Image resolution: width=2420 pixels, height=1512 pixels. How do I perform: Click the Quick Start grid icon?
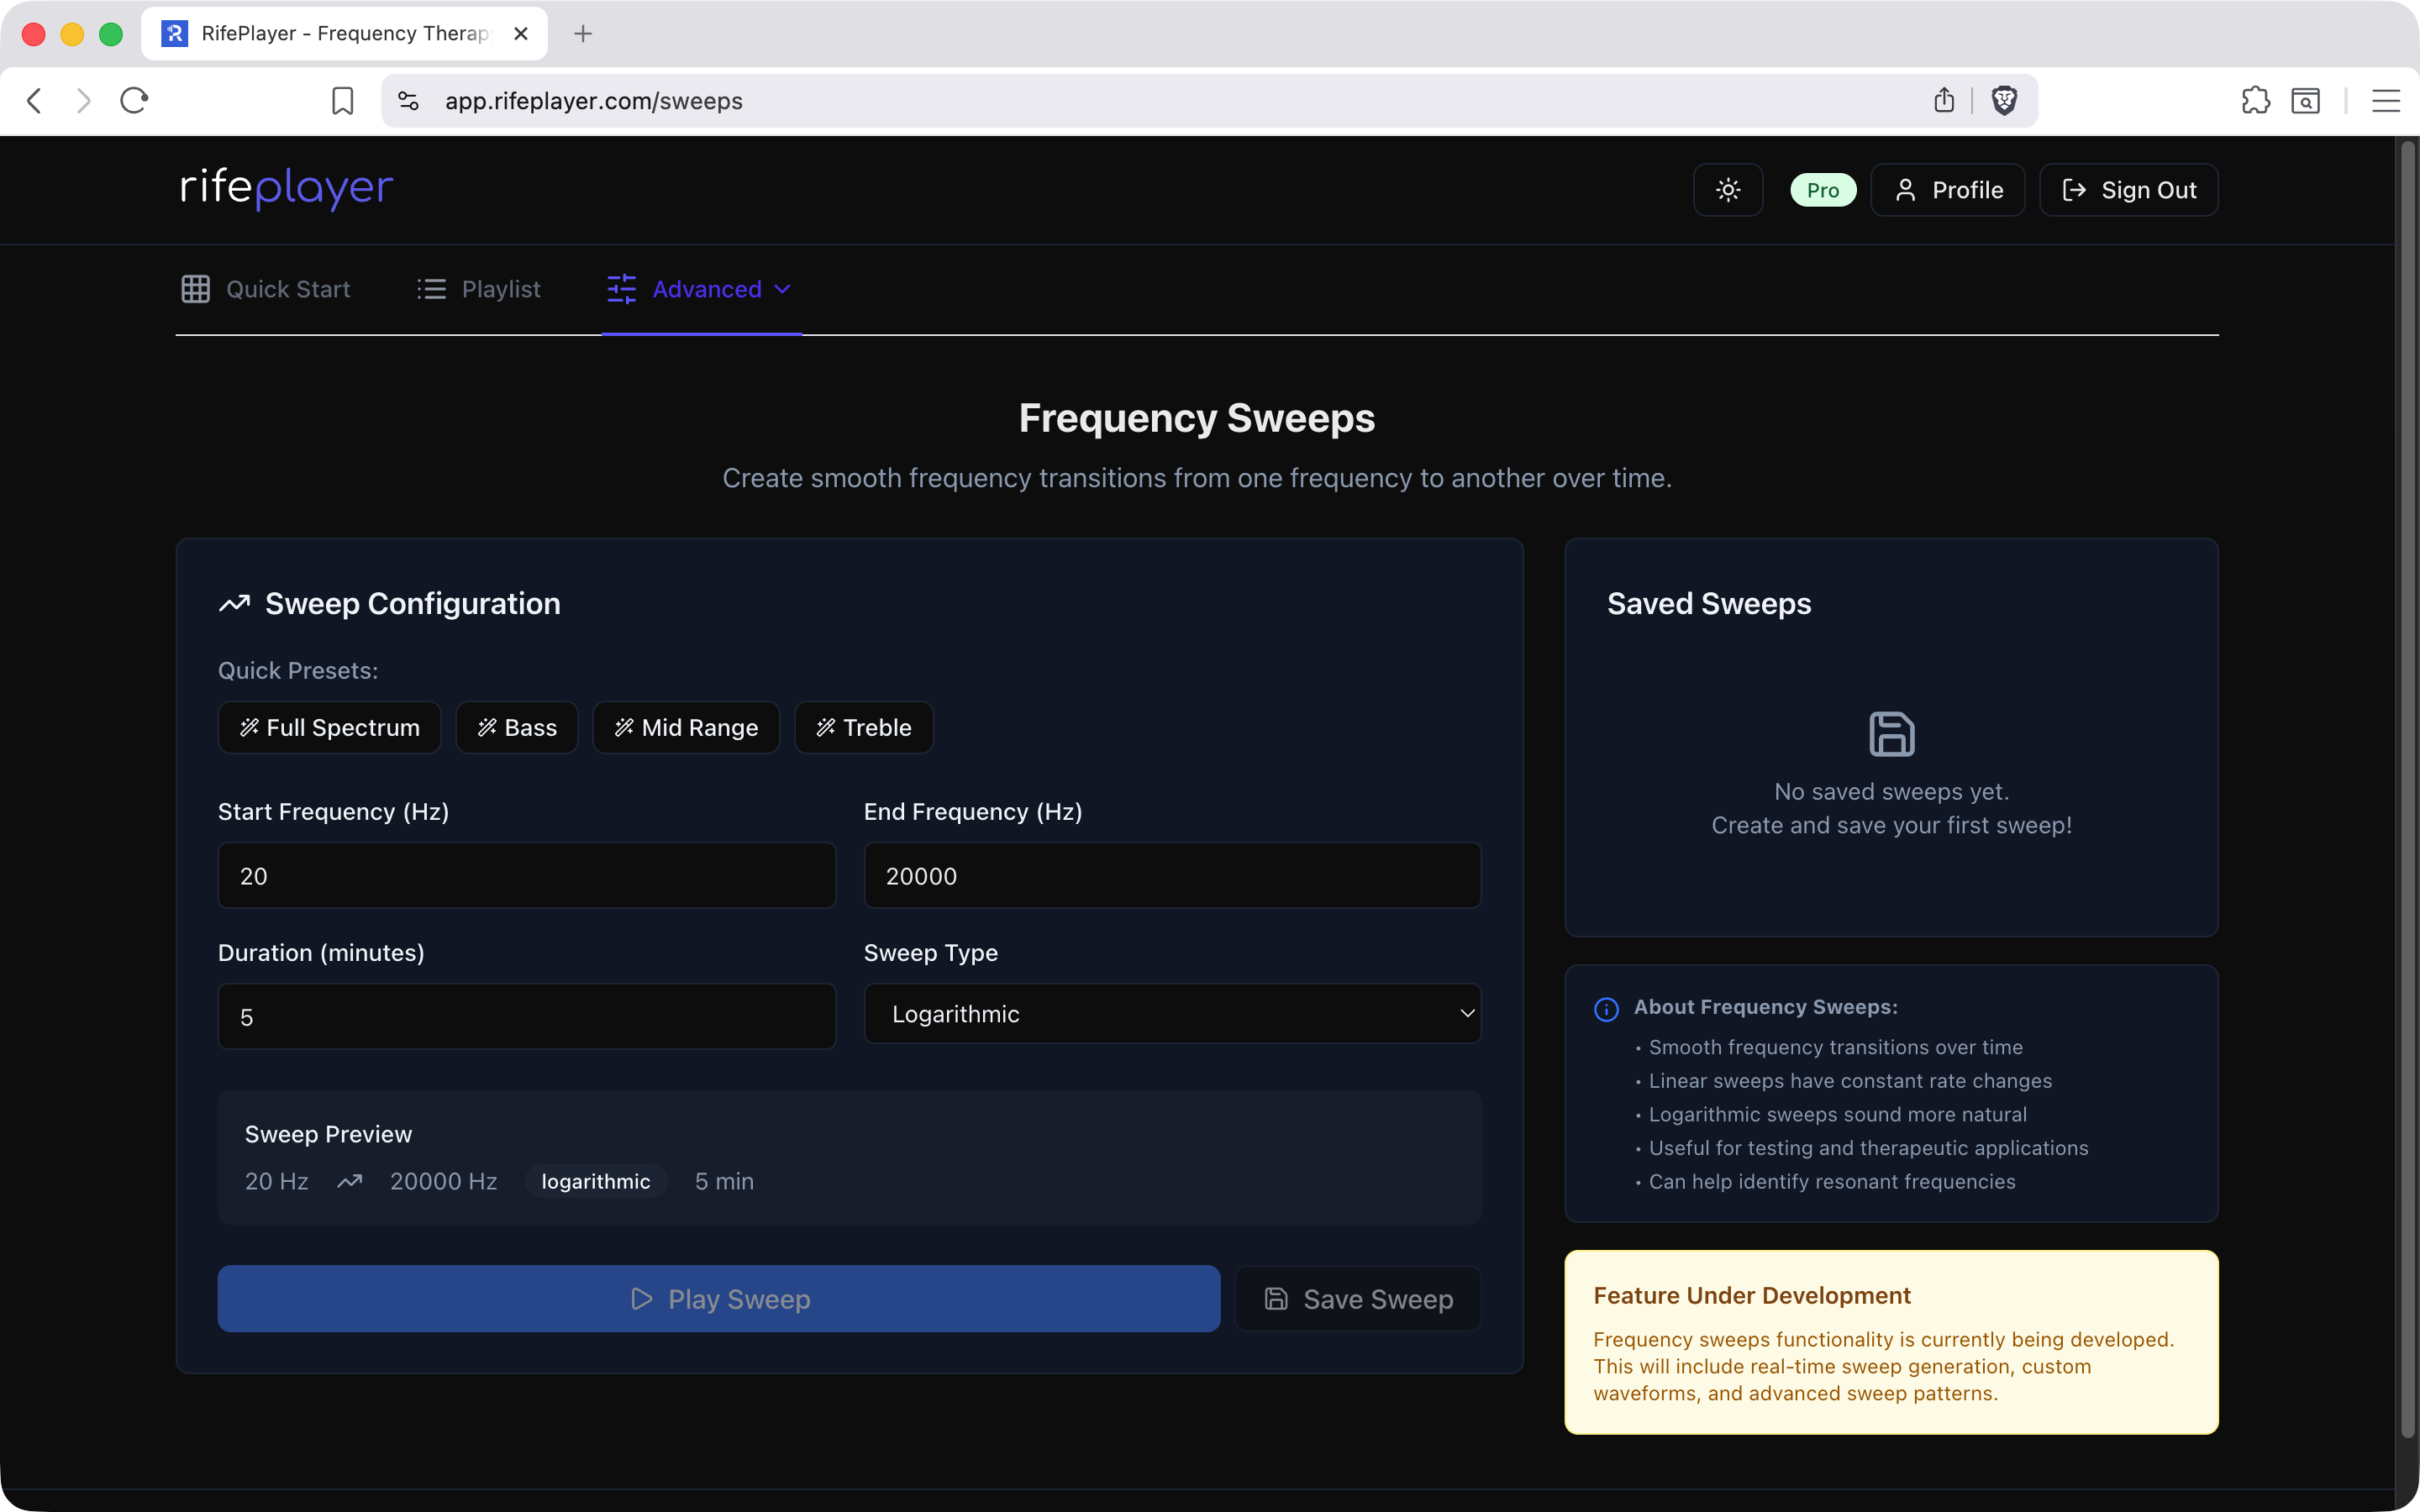pyautogui.click(x=196, y=289)
